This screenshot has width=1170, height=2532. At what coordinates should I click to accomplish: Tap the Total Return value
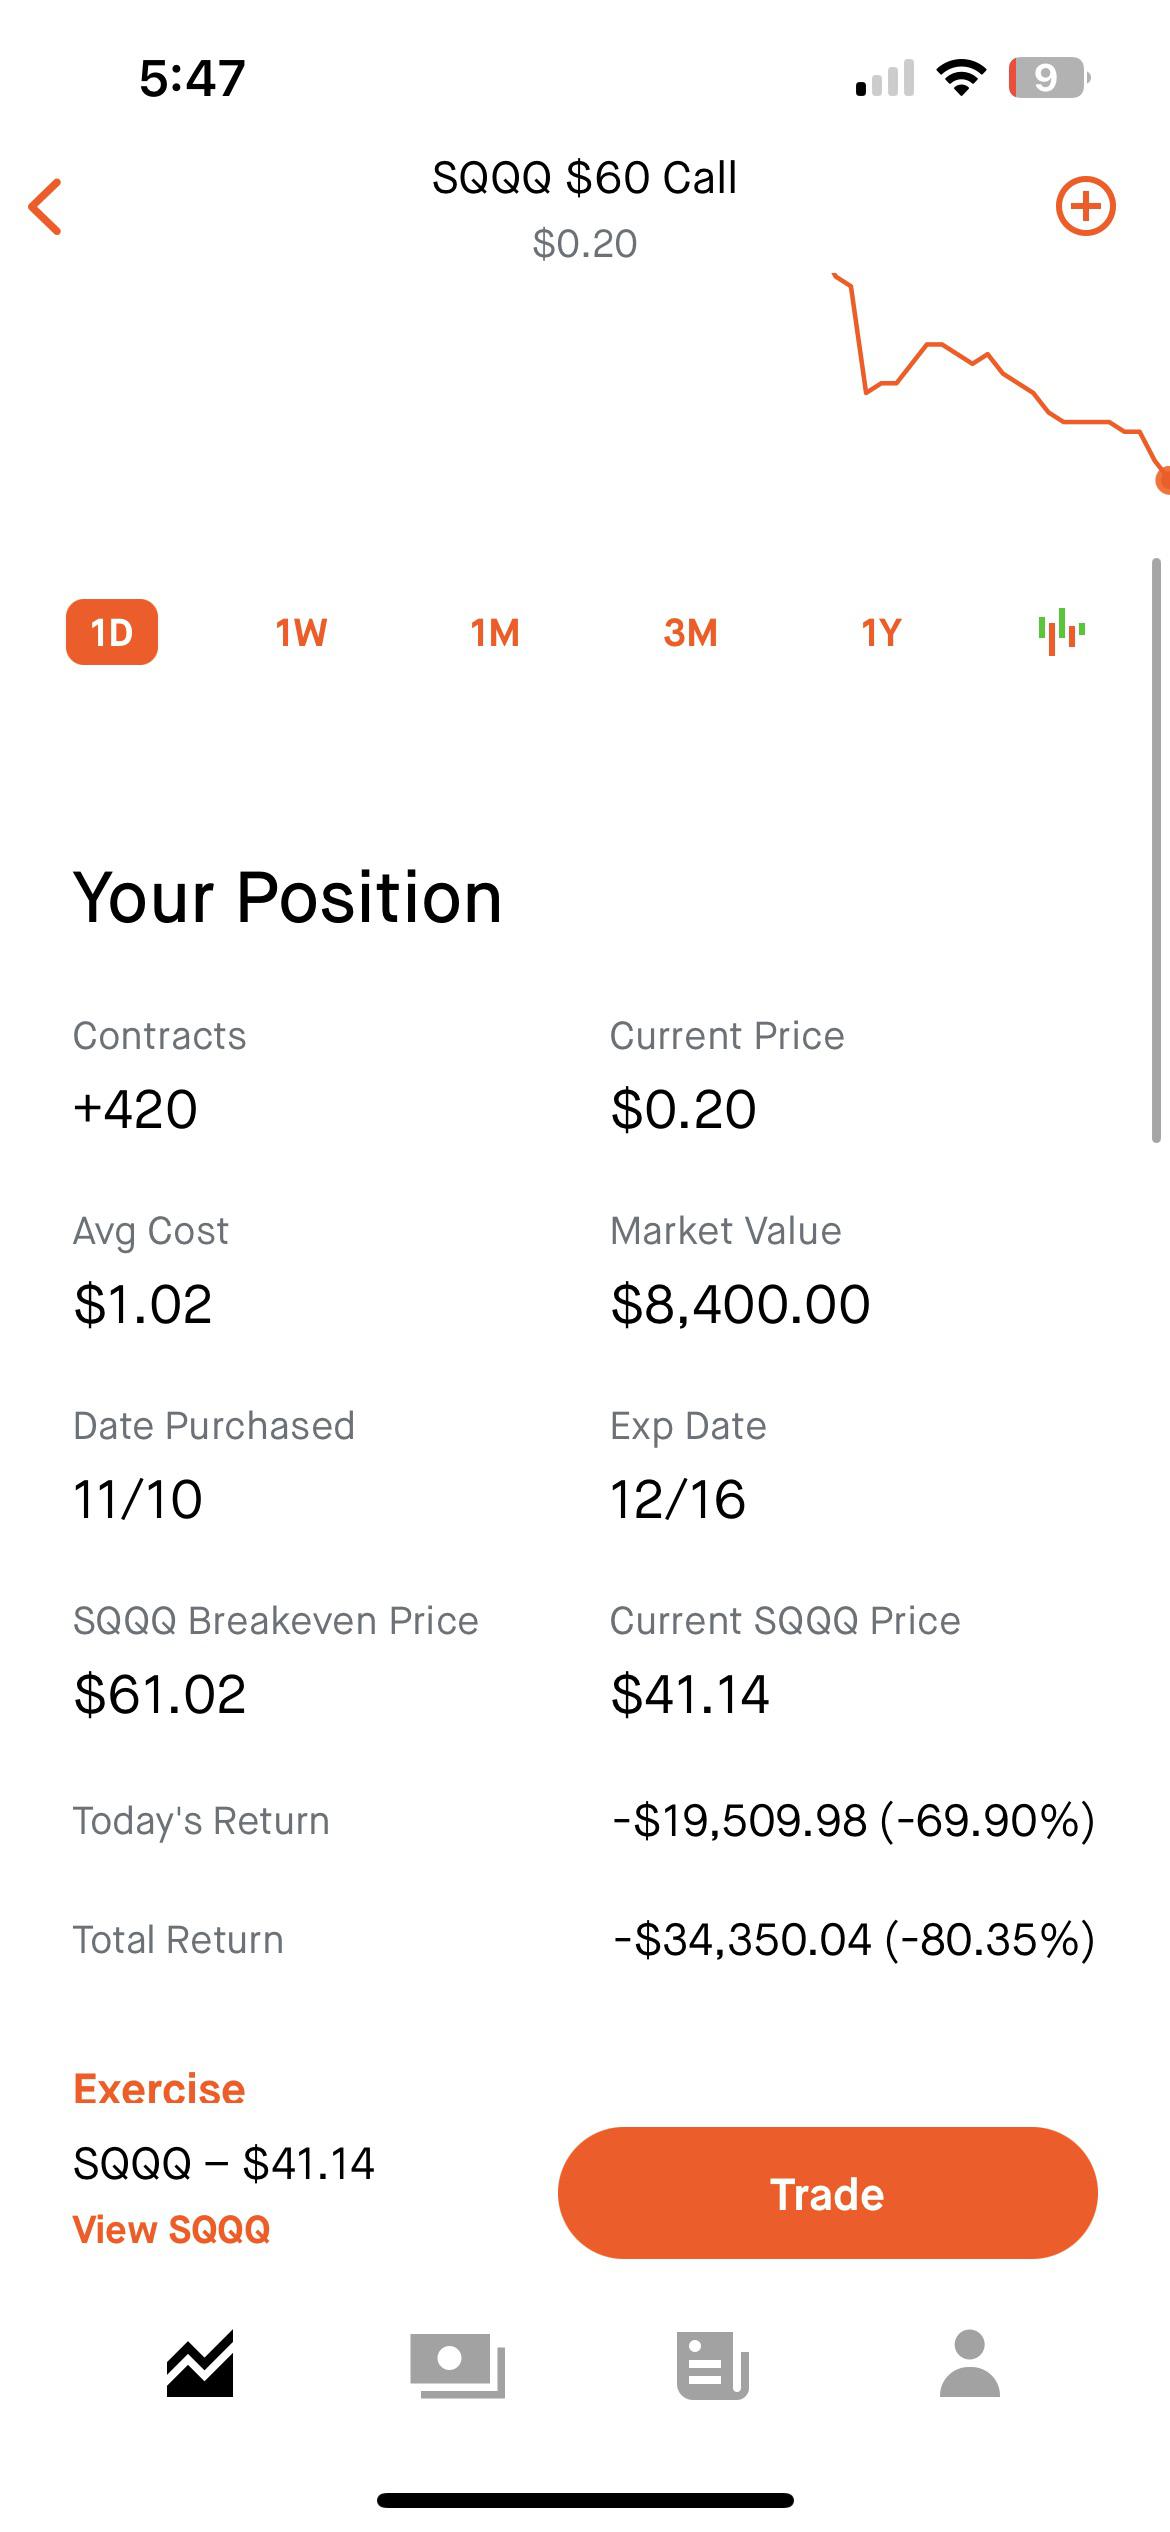854,1939
